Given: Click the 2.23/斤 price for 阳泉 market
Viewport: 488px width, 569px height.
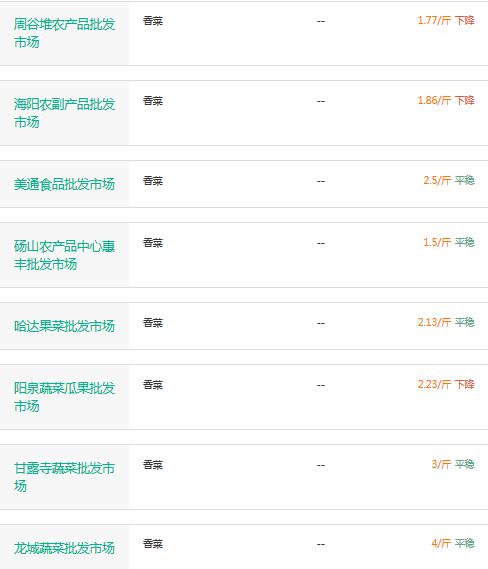Looking at the screenshot, I should coord(434,384).
